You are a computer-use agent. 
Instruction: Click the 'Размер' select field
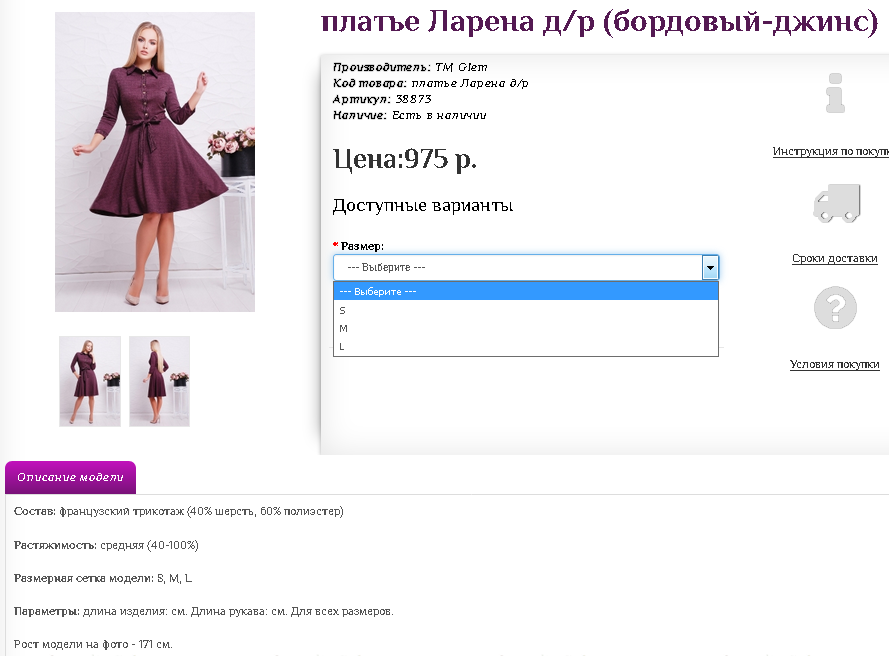(516, 267)
